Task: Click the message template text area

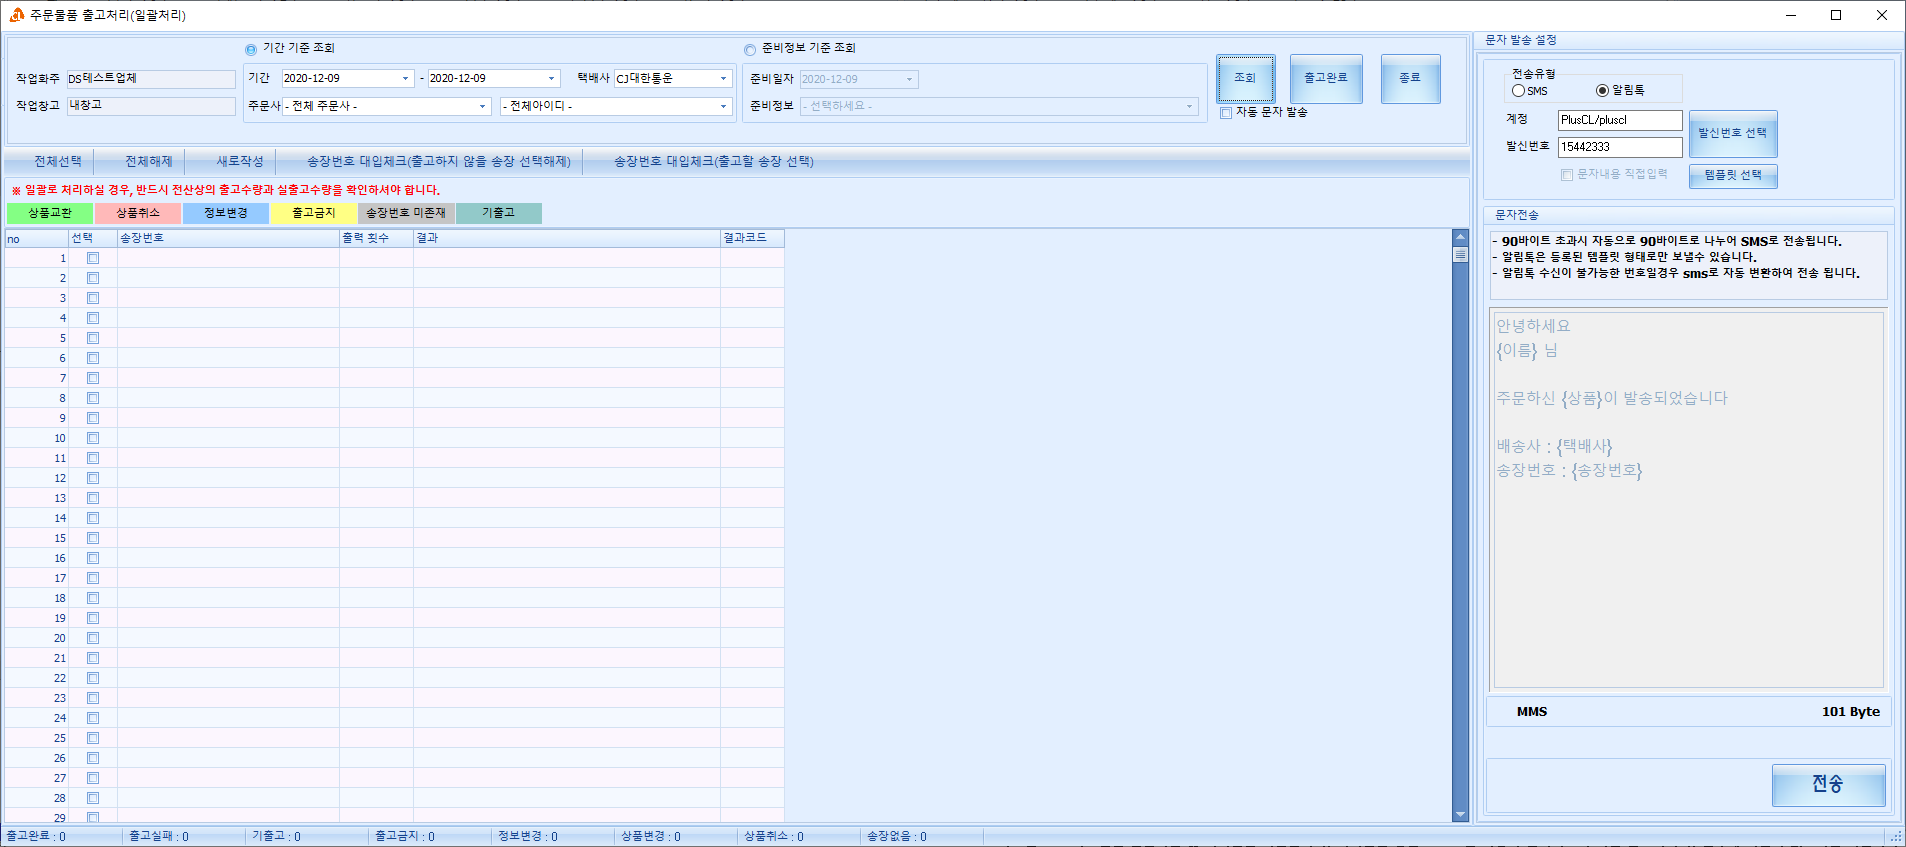Action: (x=1688, y=500)
